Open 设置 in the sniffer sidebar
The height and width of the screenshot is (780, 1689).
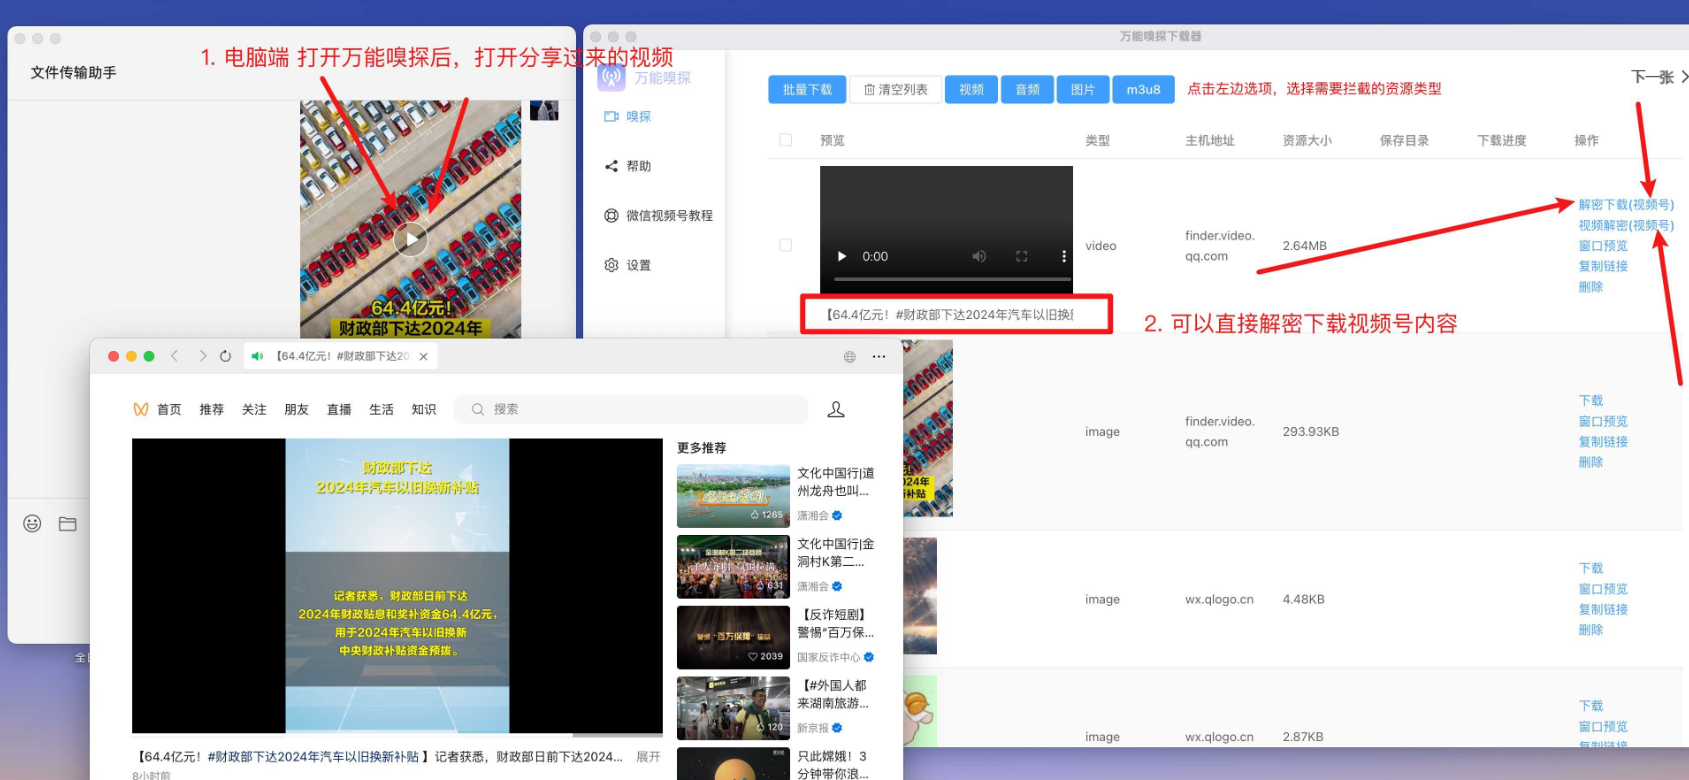click(639, 265)
